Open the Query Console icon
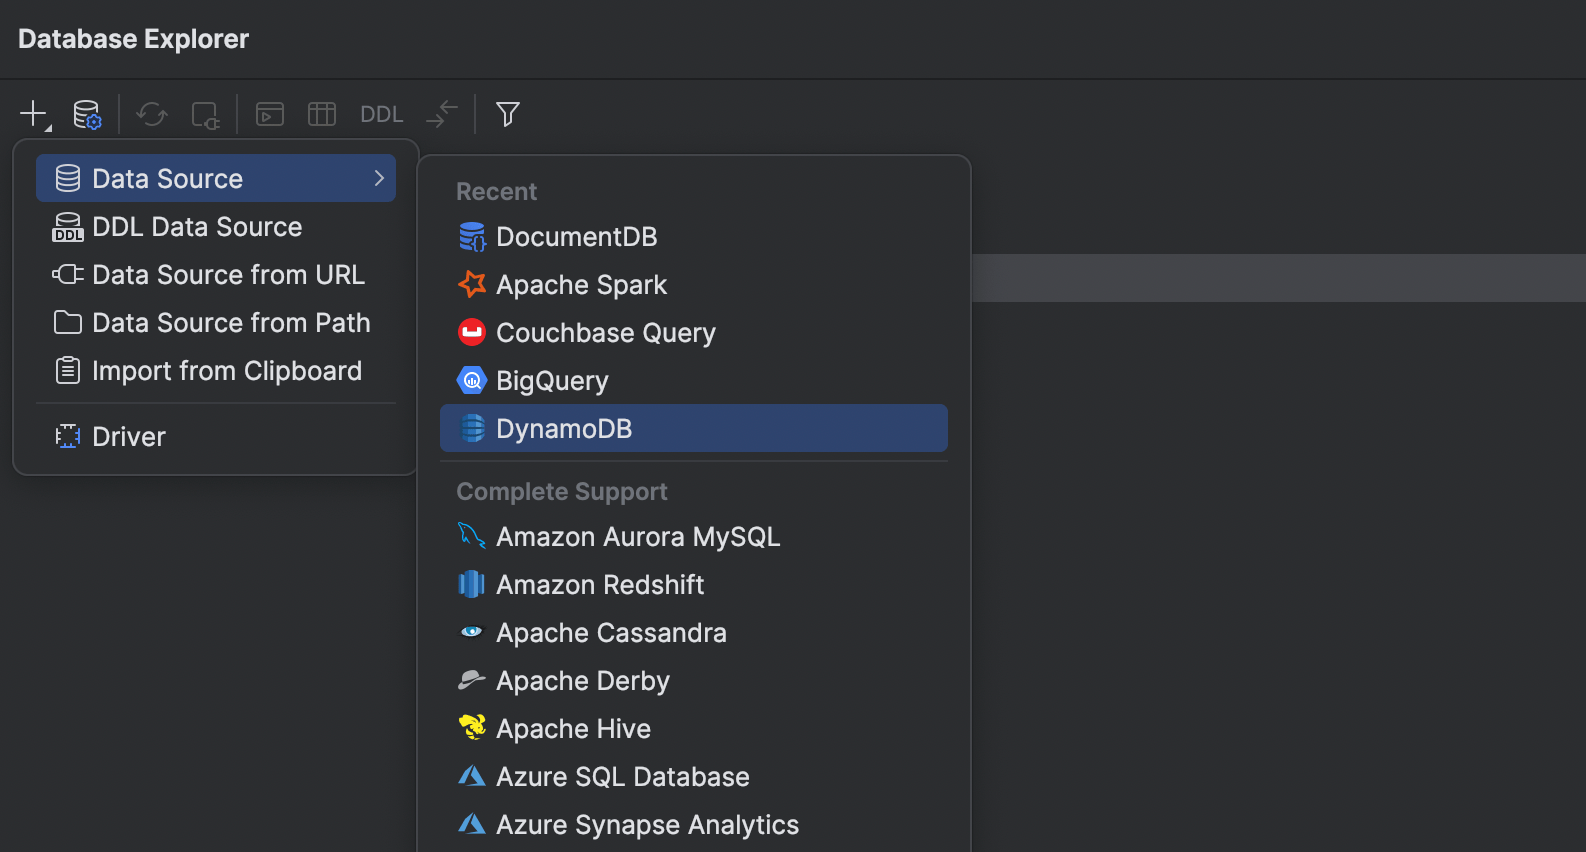 [270, 114]
